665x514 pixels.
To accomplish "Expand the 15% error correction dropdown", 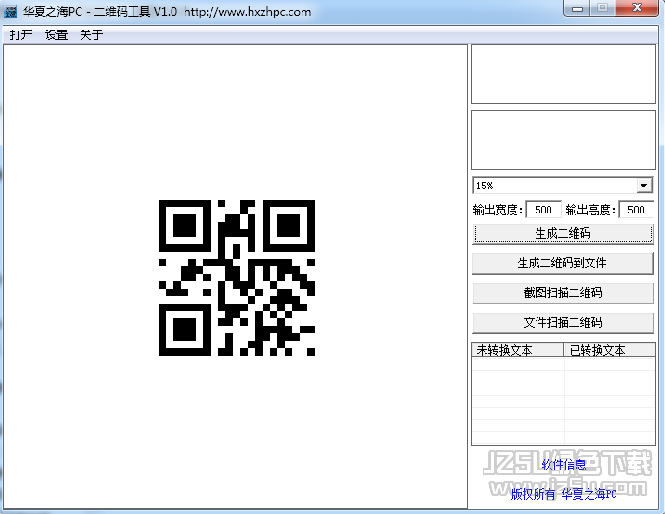I will pos(644,185).
